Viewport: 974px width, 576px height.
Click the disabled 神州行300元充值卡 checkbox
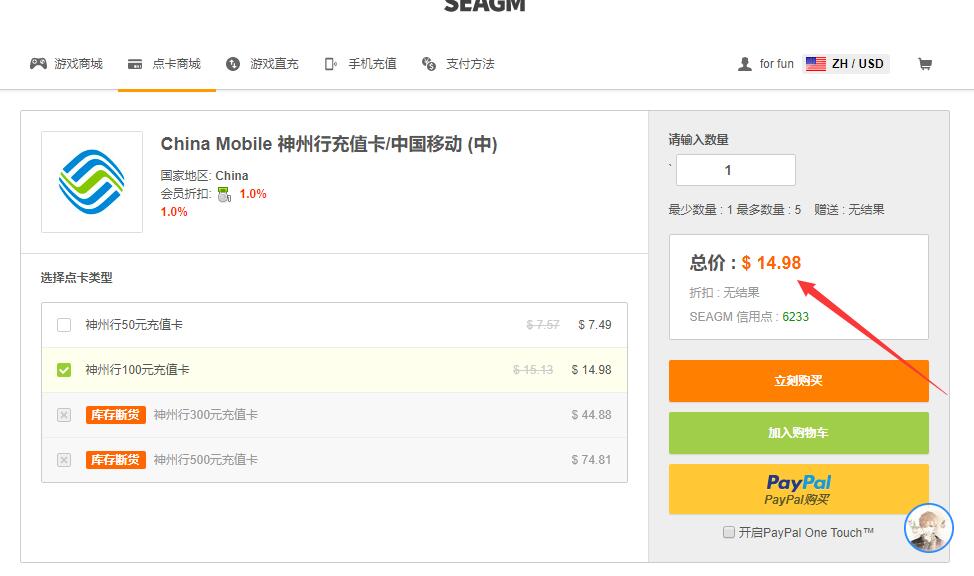(x=64, y=414)
